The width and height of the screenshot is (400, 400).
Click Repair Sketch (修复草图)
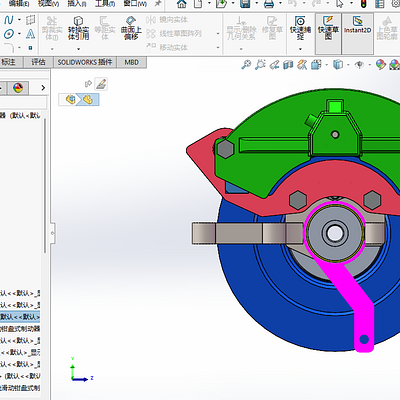click(272, 28)
